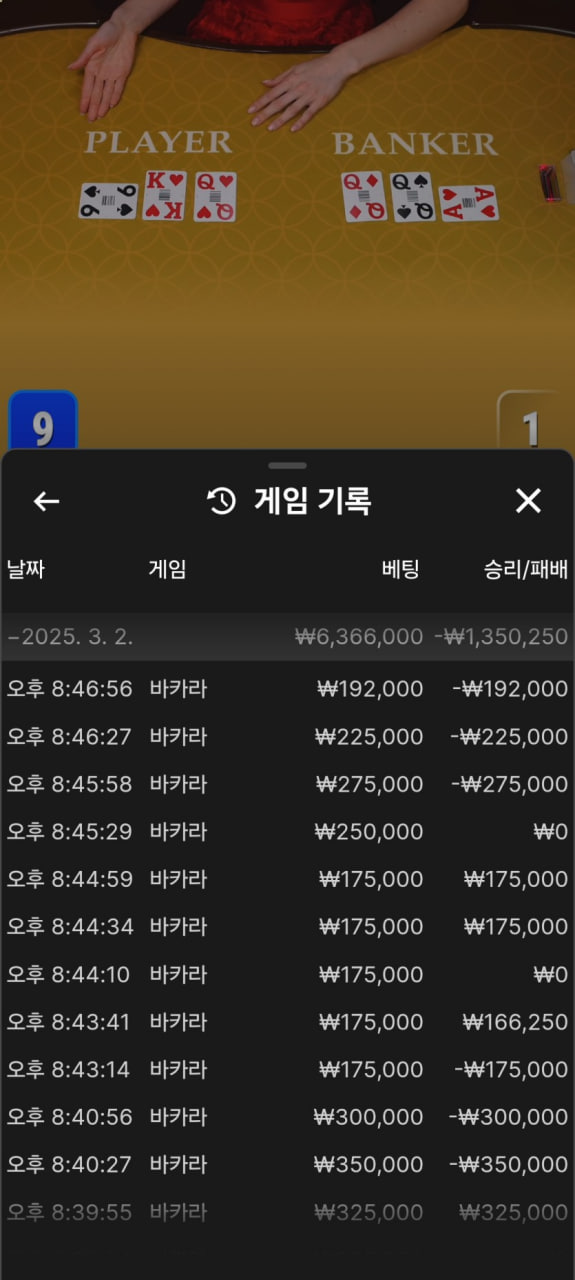Viewport: 575px width, 1280px height.
Task: Click the ₩350,000 bet amount
Action: tap(368, 1164)
